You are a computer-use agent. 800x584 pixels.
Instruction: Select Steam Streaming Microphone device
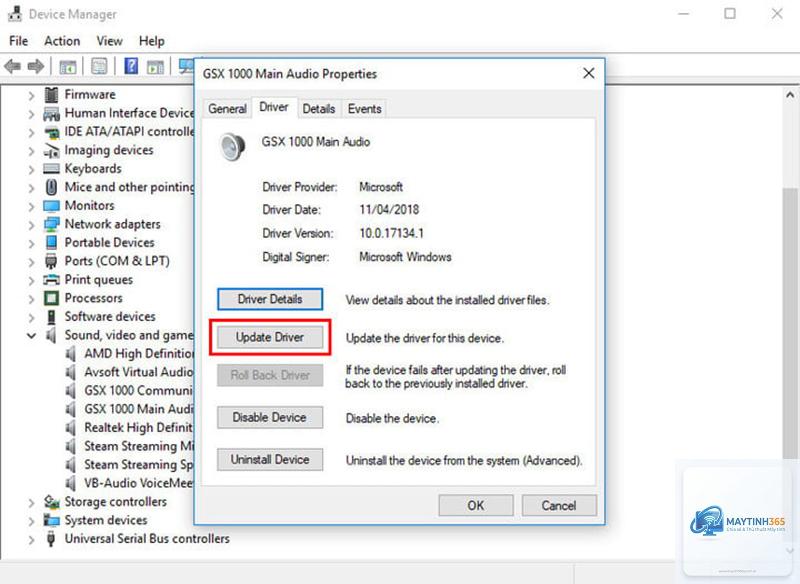139,446
